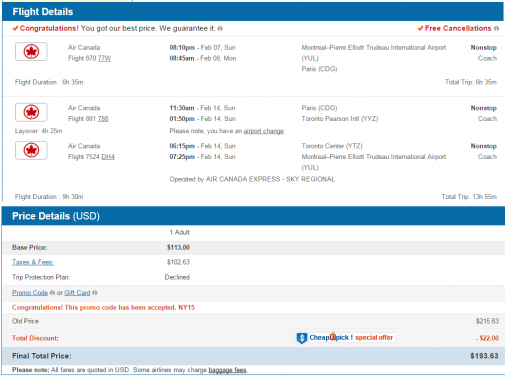Open the 77W aircraft type link
The height and width of the screenshot is (377, 505).
click(104, 58)
